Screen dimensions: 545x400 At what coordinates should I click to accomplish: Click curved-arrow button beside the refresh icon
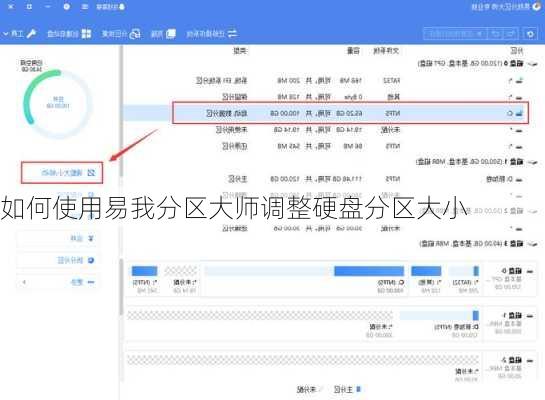click(511, 34)
